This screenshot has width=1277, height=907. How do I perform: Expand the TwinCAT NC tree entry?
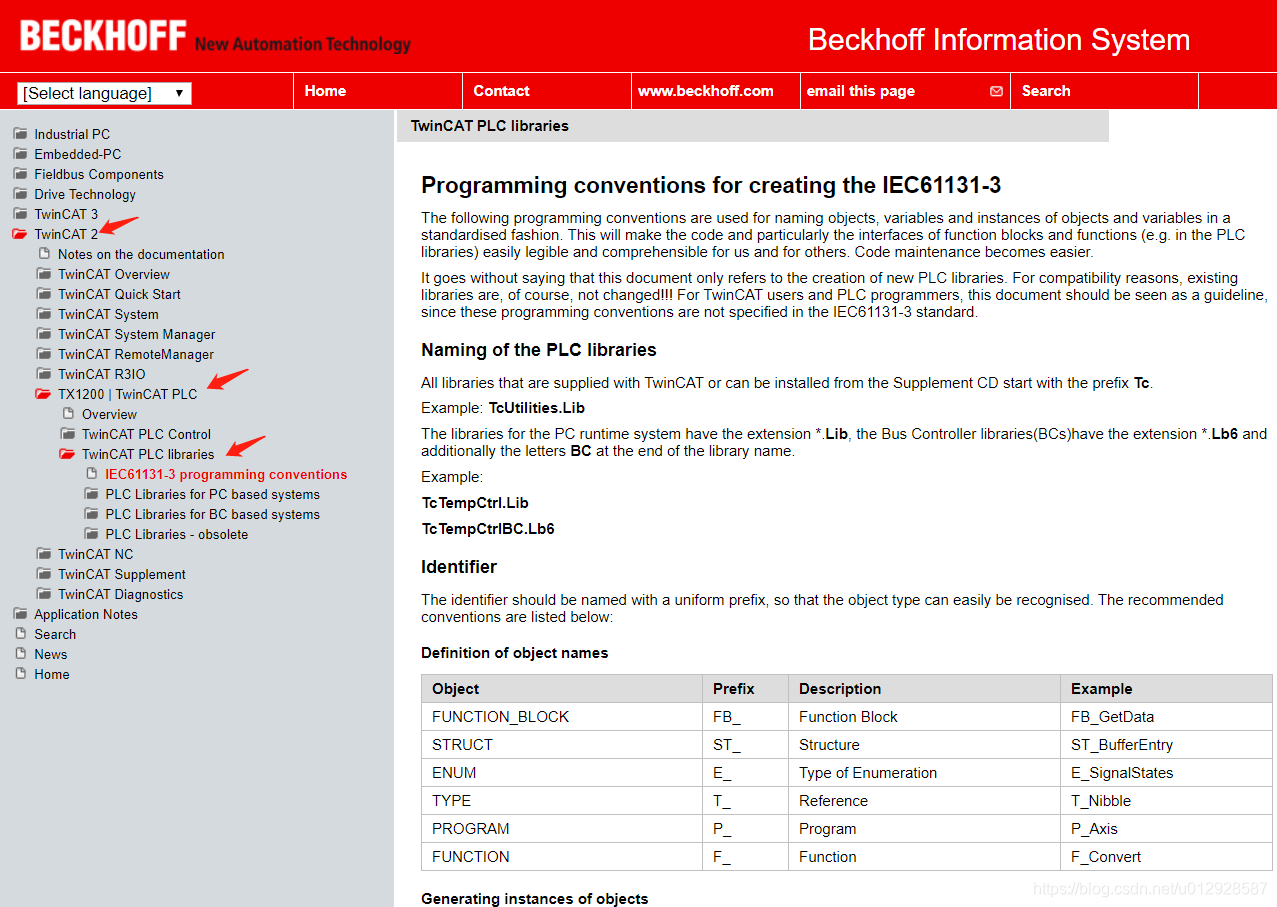95,554
